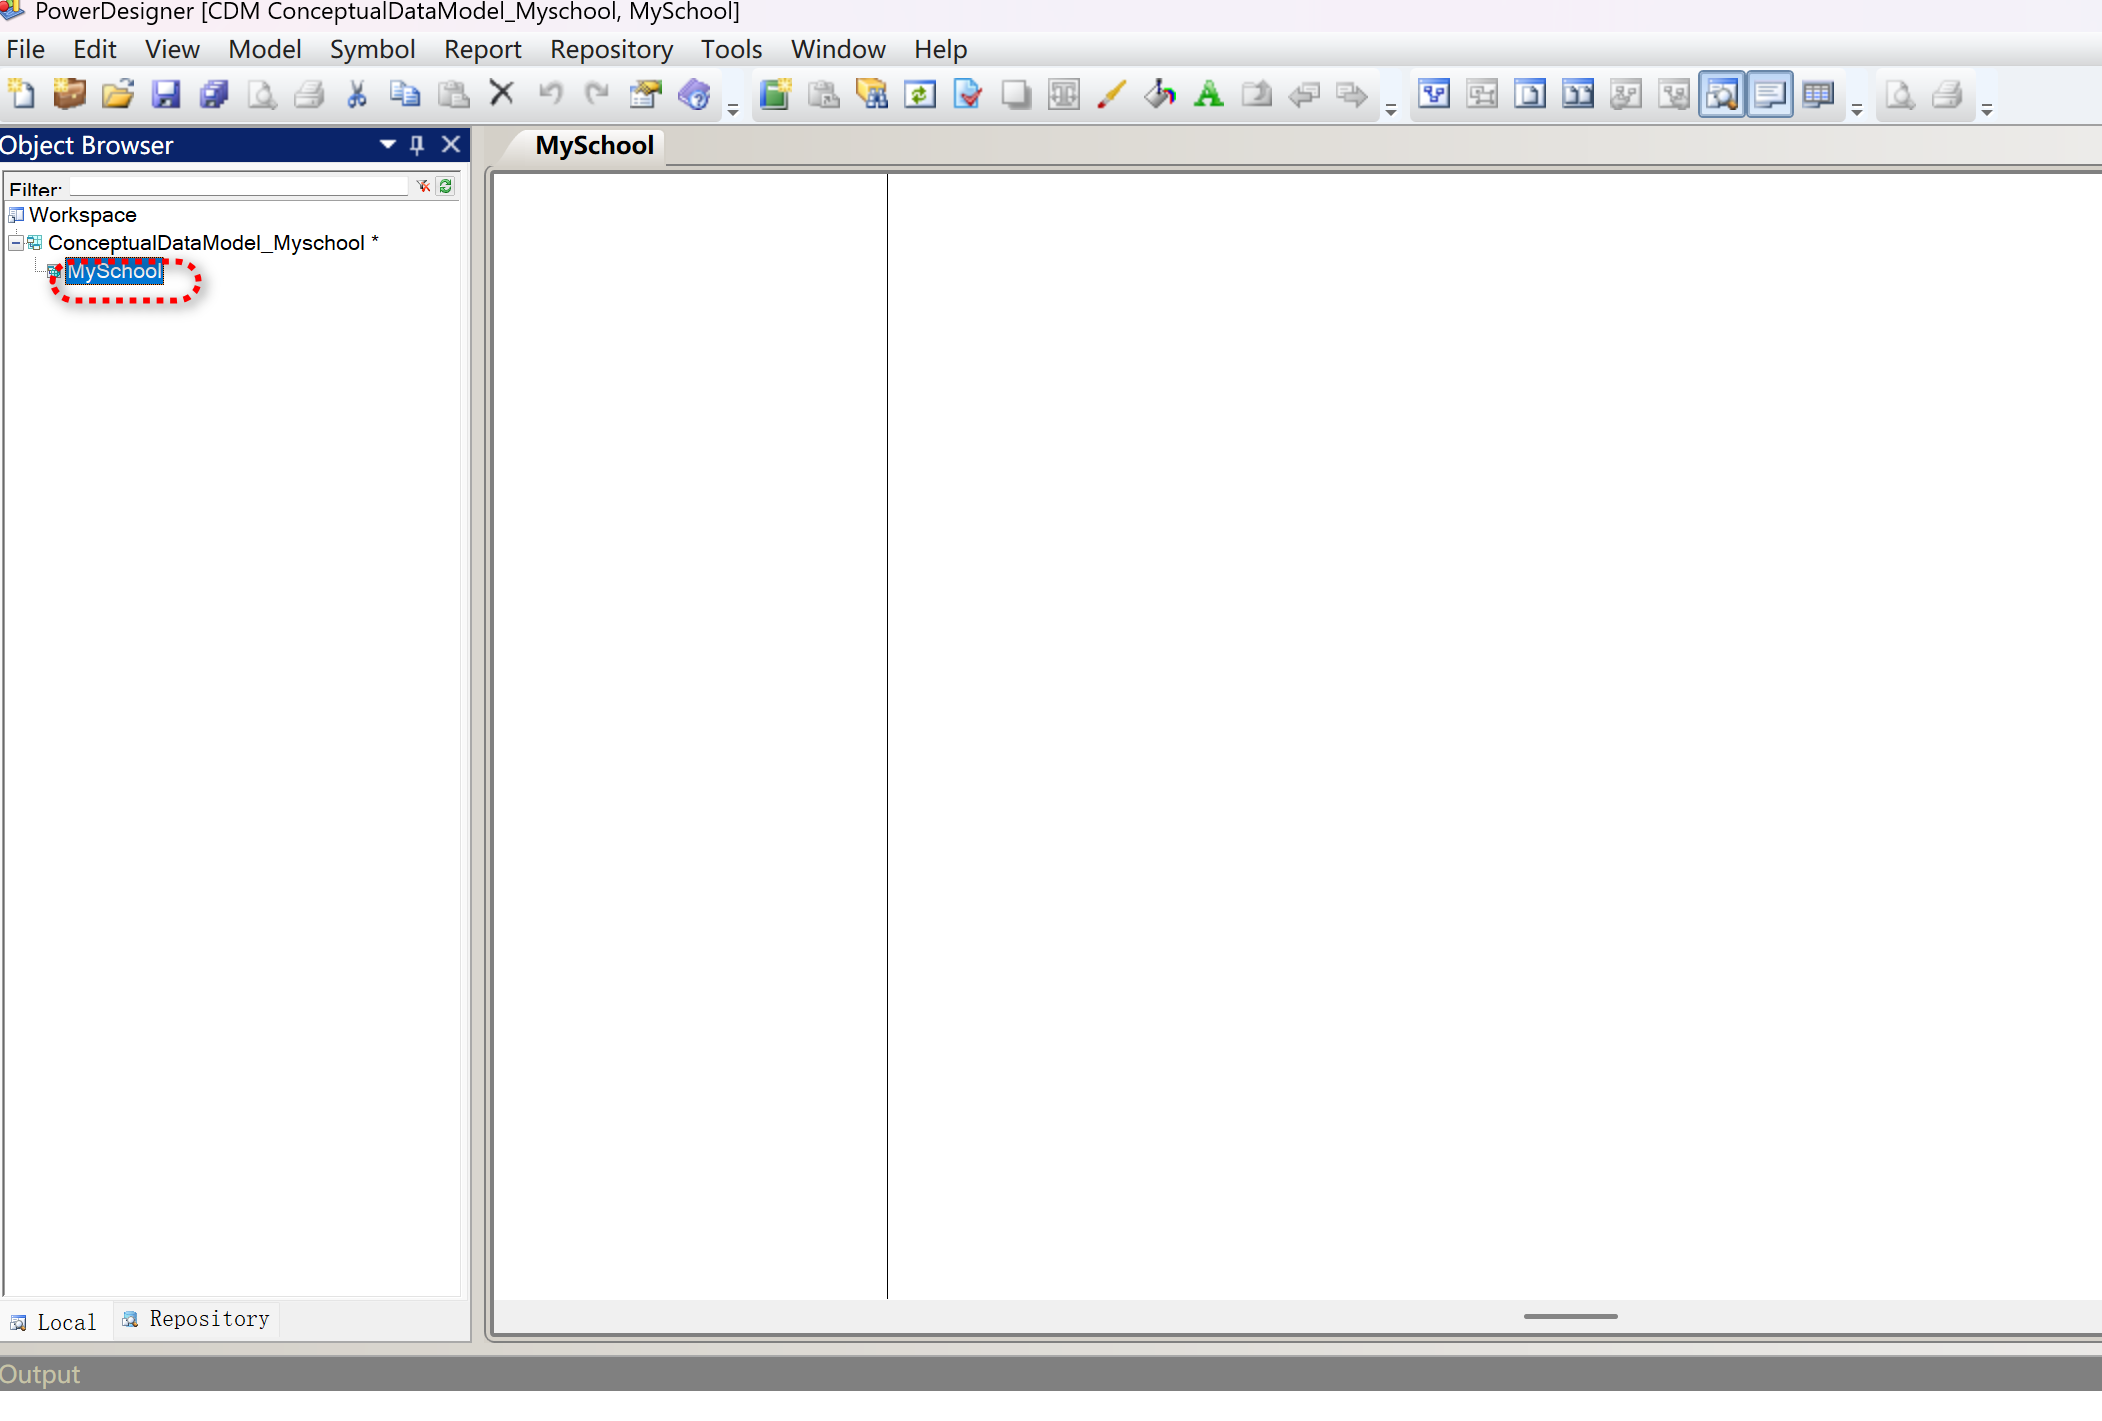
Task: Click the Open folder icon
Action: [x=117, y=95]
